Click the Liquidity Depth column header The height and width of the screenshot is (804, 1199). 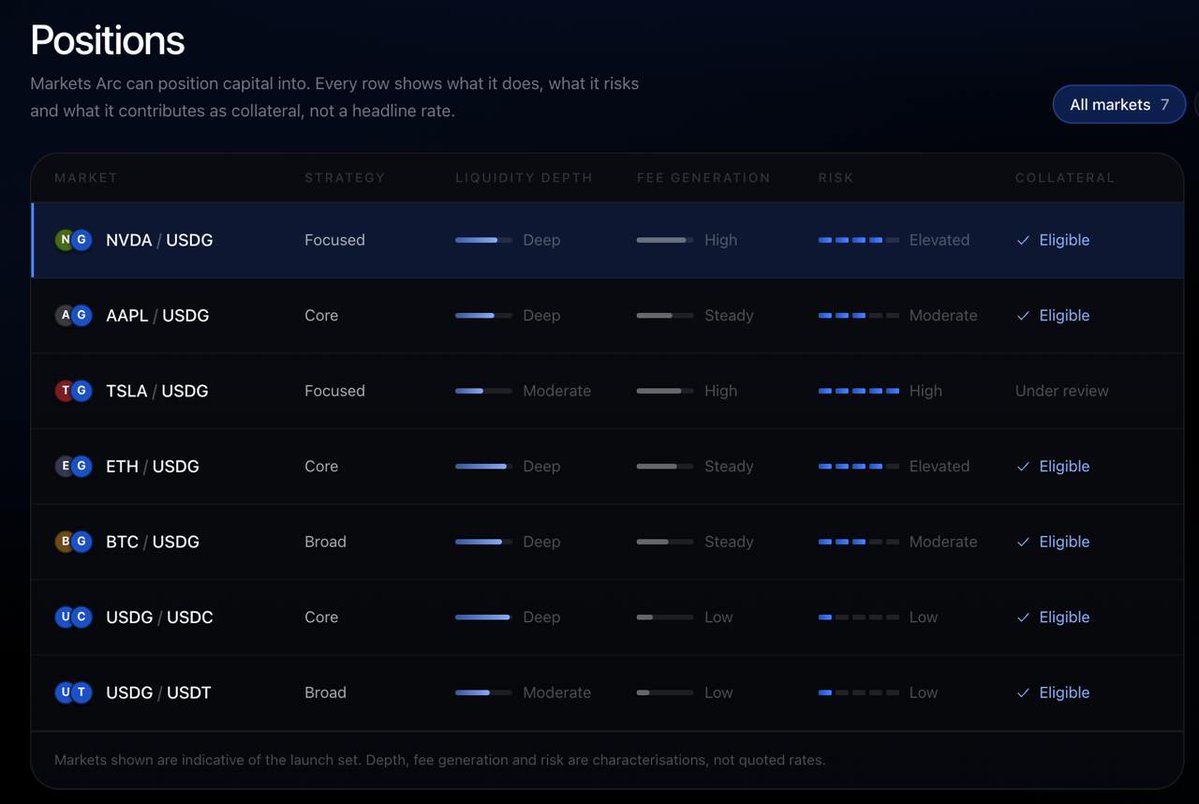(524, 177)
